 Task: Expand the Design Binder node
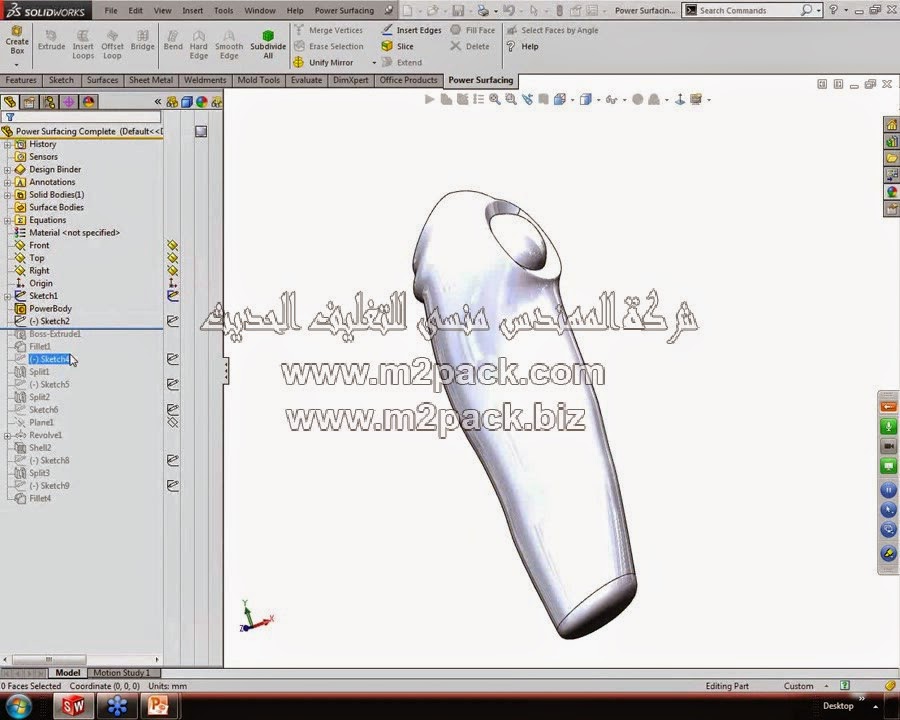(x=7, y=170)
